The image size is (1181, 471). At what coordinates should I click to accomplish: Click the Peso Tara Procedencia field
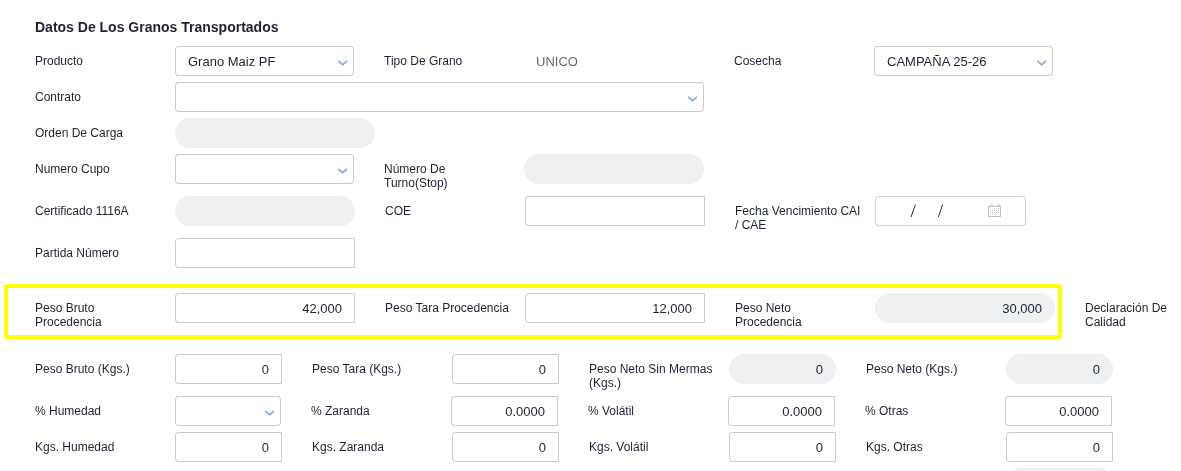(x=615, y=308)
